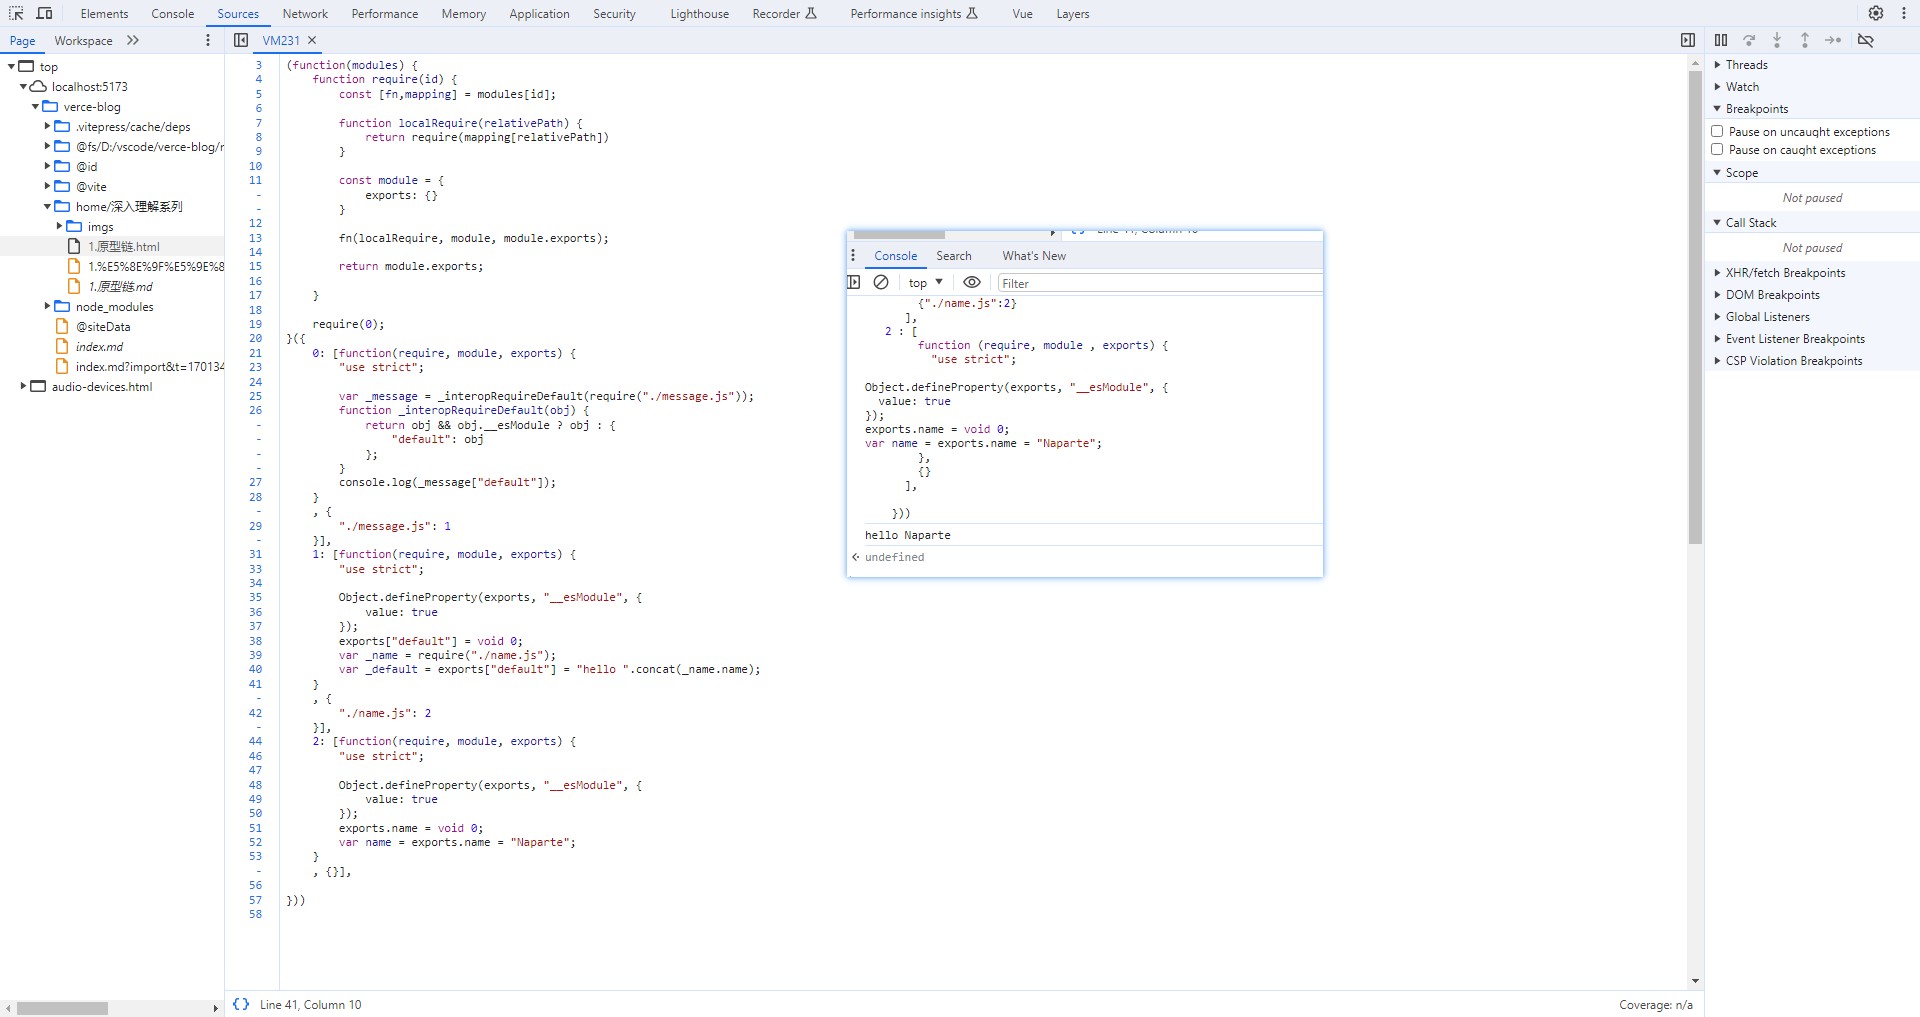Hide the navigator sidebar panel icon
The image size is (1920, 1017).
tap(241, 40)
